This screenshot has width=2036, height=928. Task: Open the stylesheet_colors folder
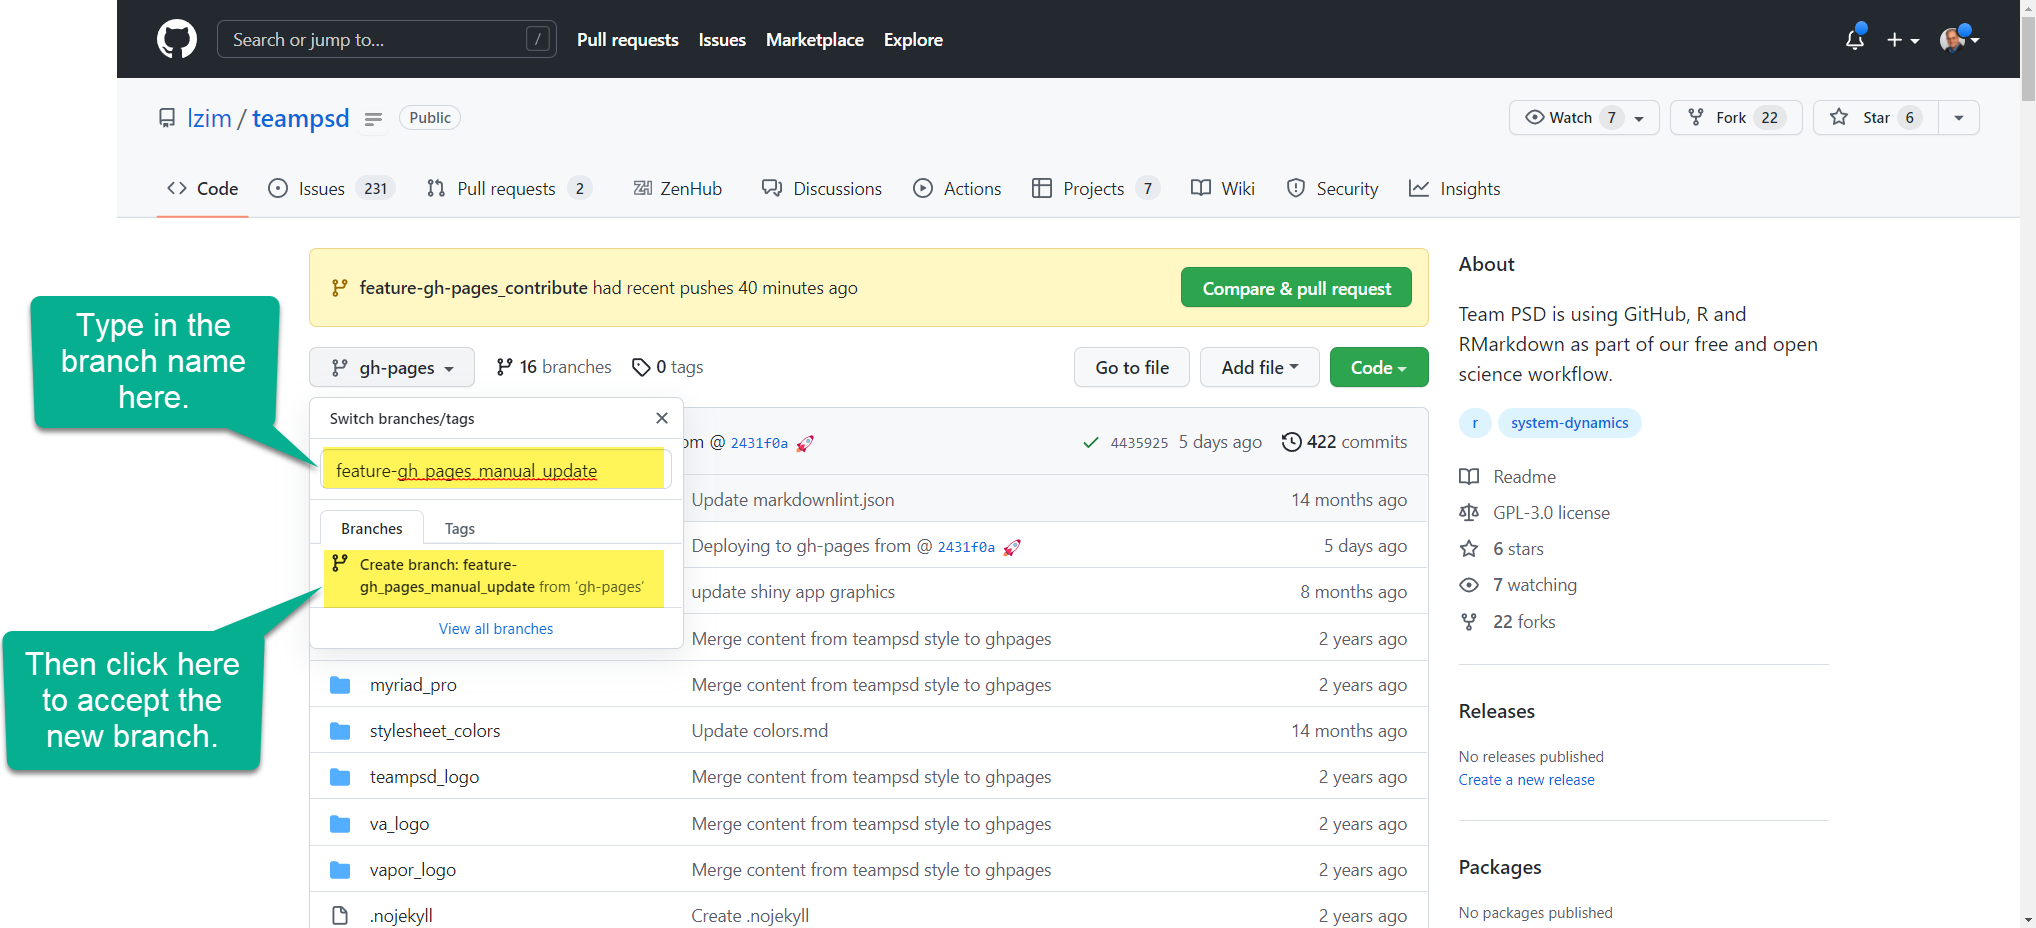(435, 731)
